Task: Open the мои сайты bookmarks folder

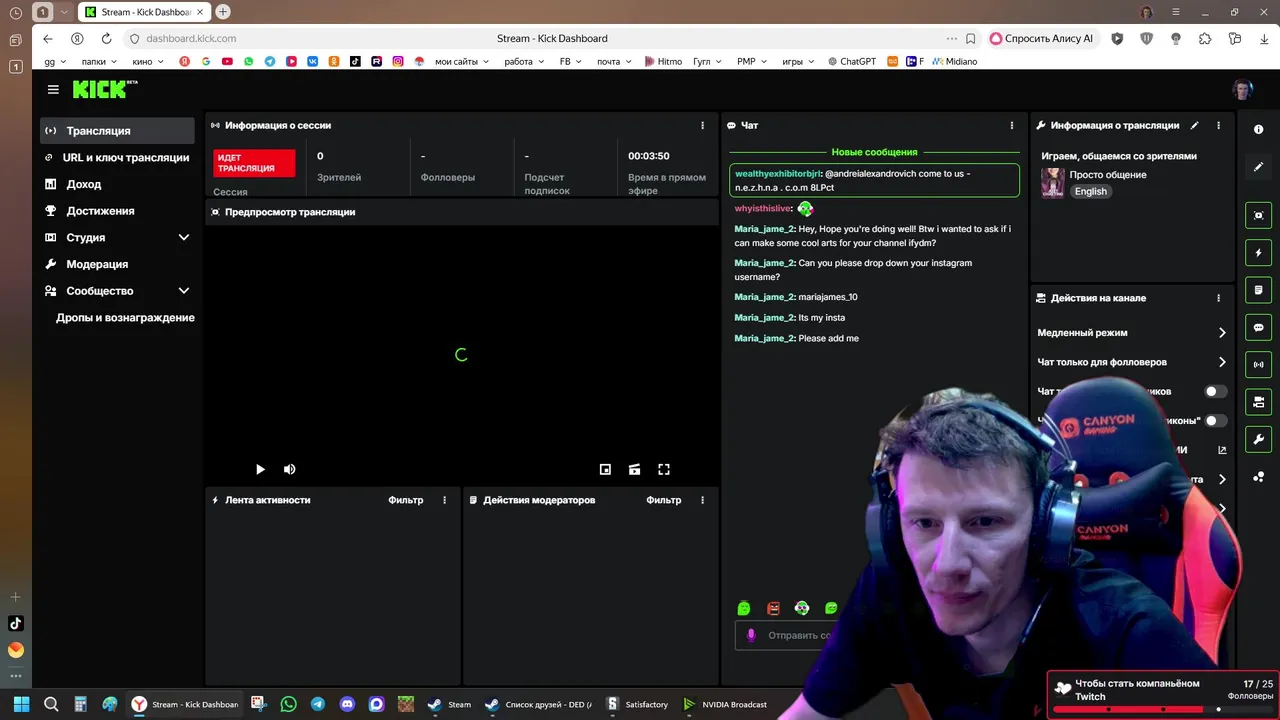Action: [462, 61]
